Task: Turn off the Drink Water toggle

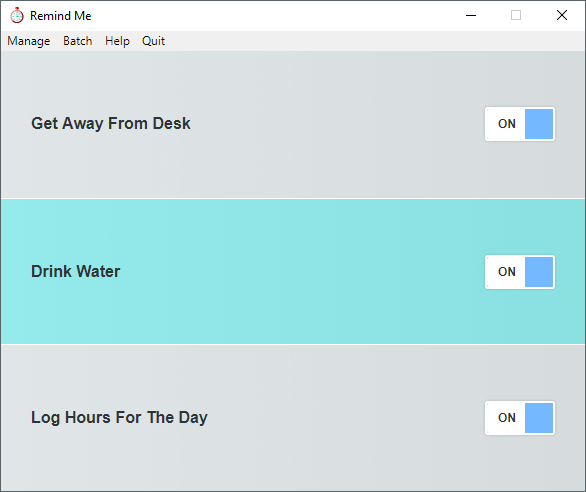Action: (520, 272)
